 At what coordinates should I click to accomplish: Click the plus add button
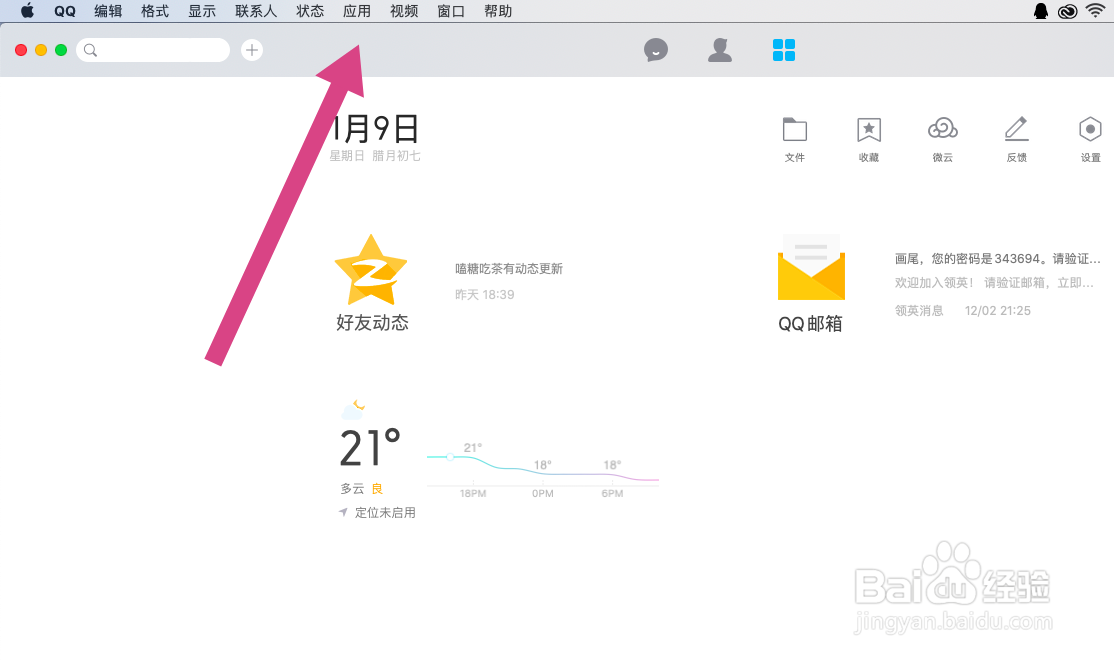click(x=252, y=50)
